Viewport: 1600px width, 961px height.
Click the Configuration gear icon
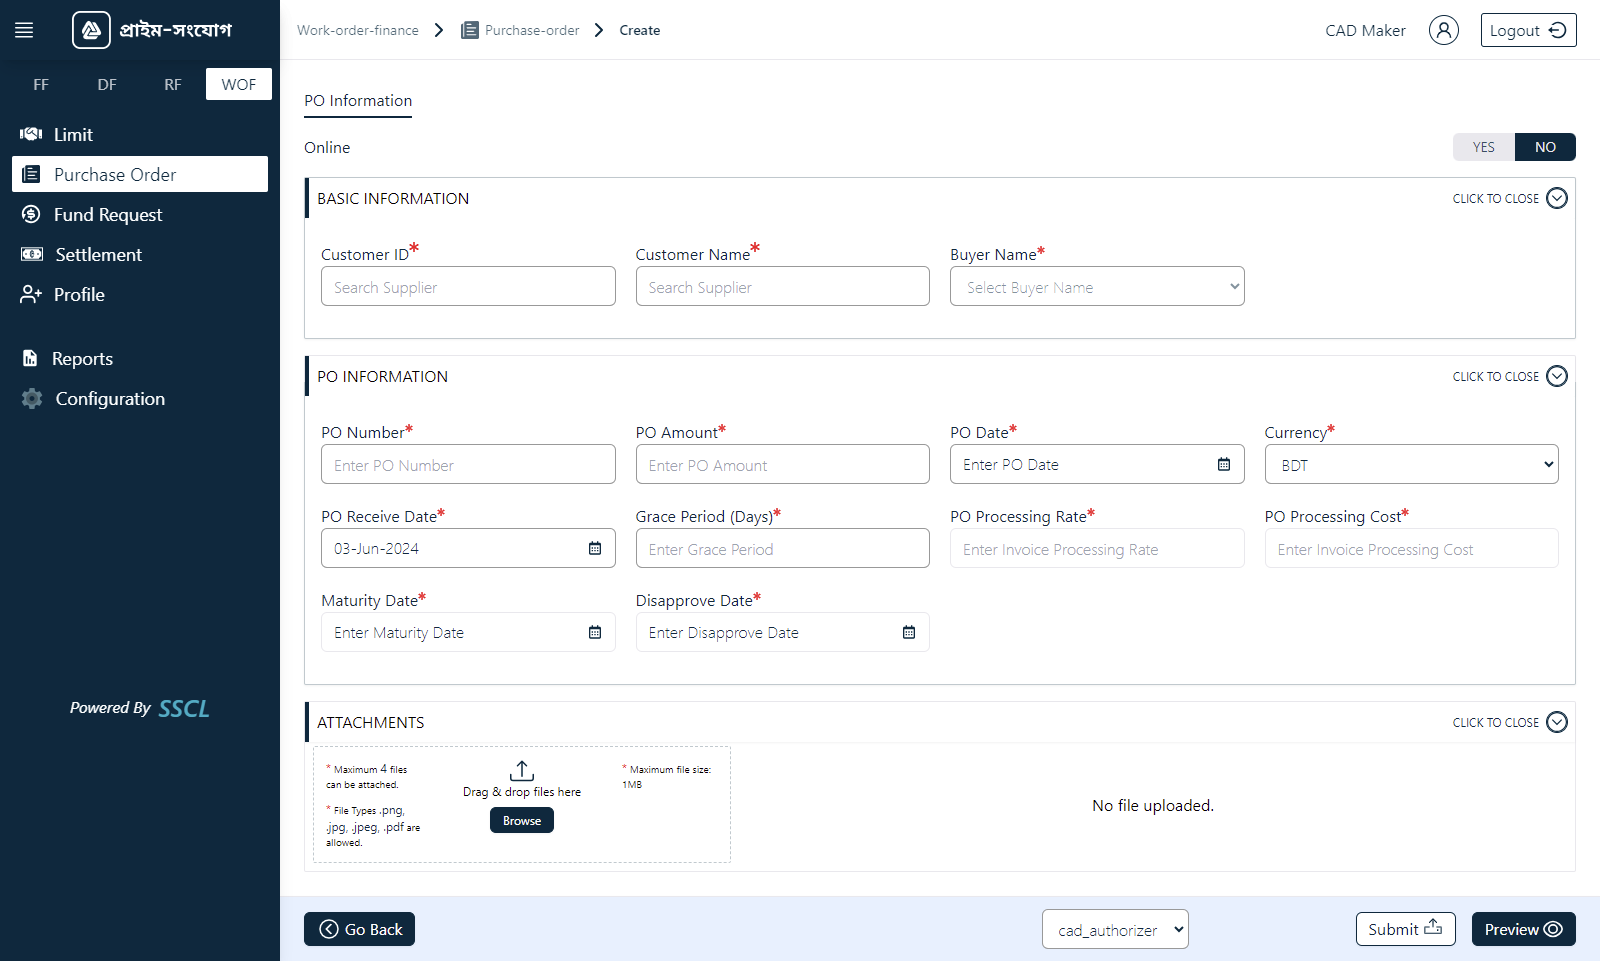tap(32, 398)
